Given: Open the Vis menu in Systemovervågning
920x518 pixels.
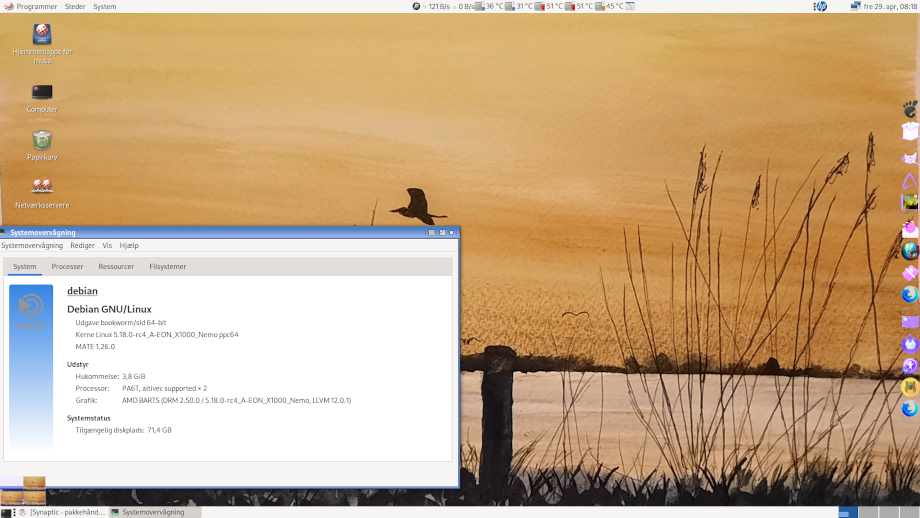Looking at the screenshot, I should click(x=107, y=245).
